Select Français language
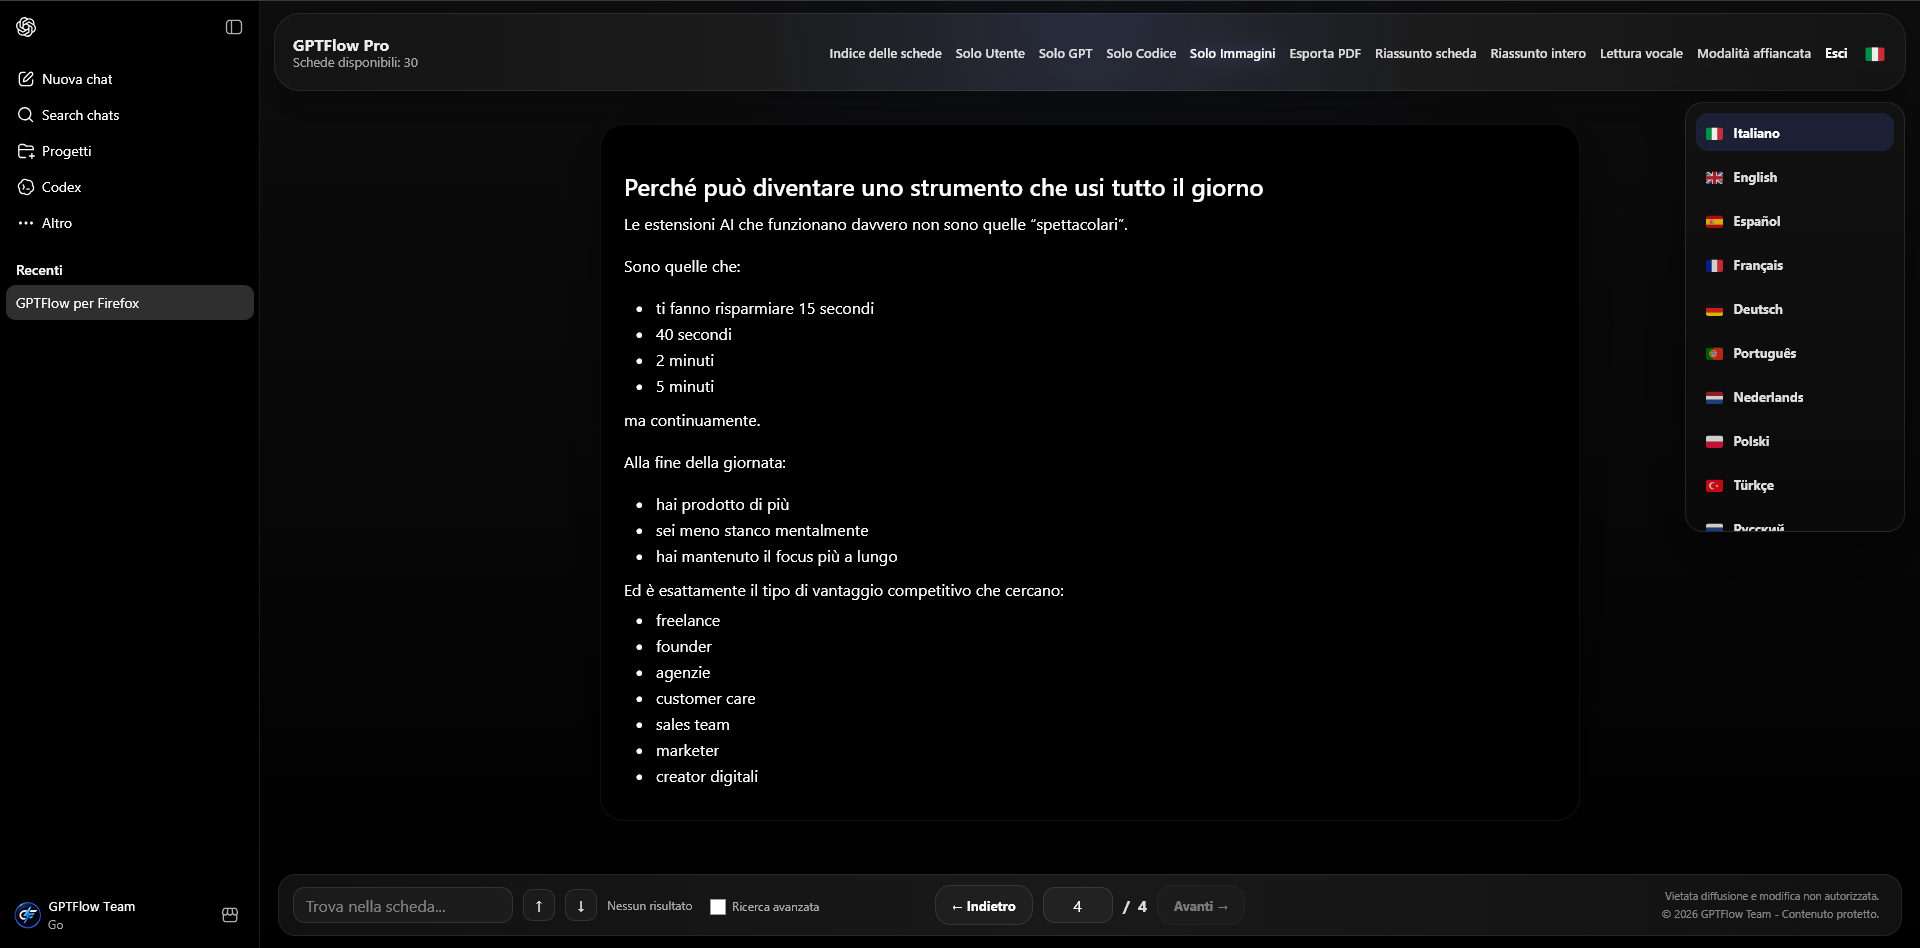1920x948 pixels. click(1794, 265)
